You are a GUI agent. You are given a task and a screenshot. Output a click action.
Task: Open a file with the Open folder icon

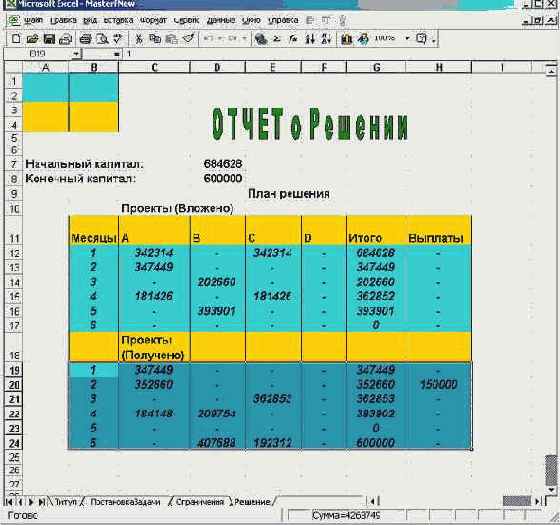pos(32,39)
